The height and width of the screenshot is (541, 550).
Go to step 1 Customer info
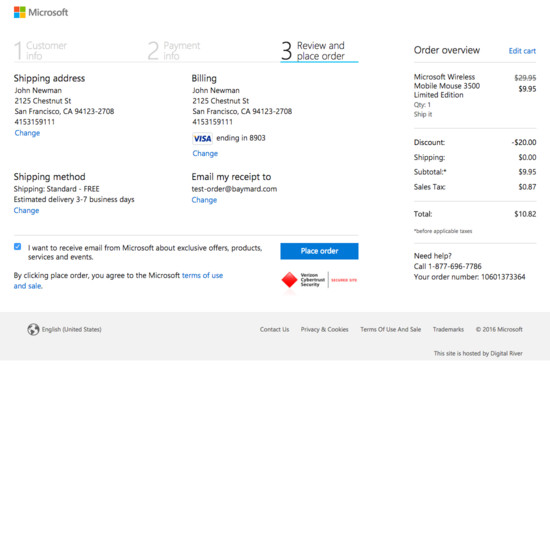pos(40,51)
